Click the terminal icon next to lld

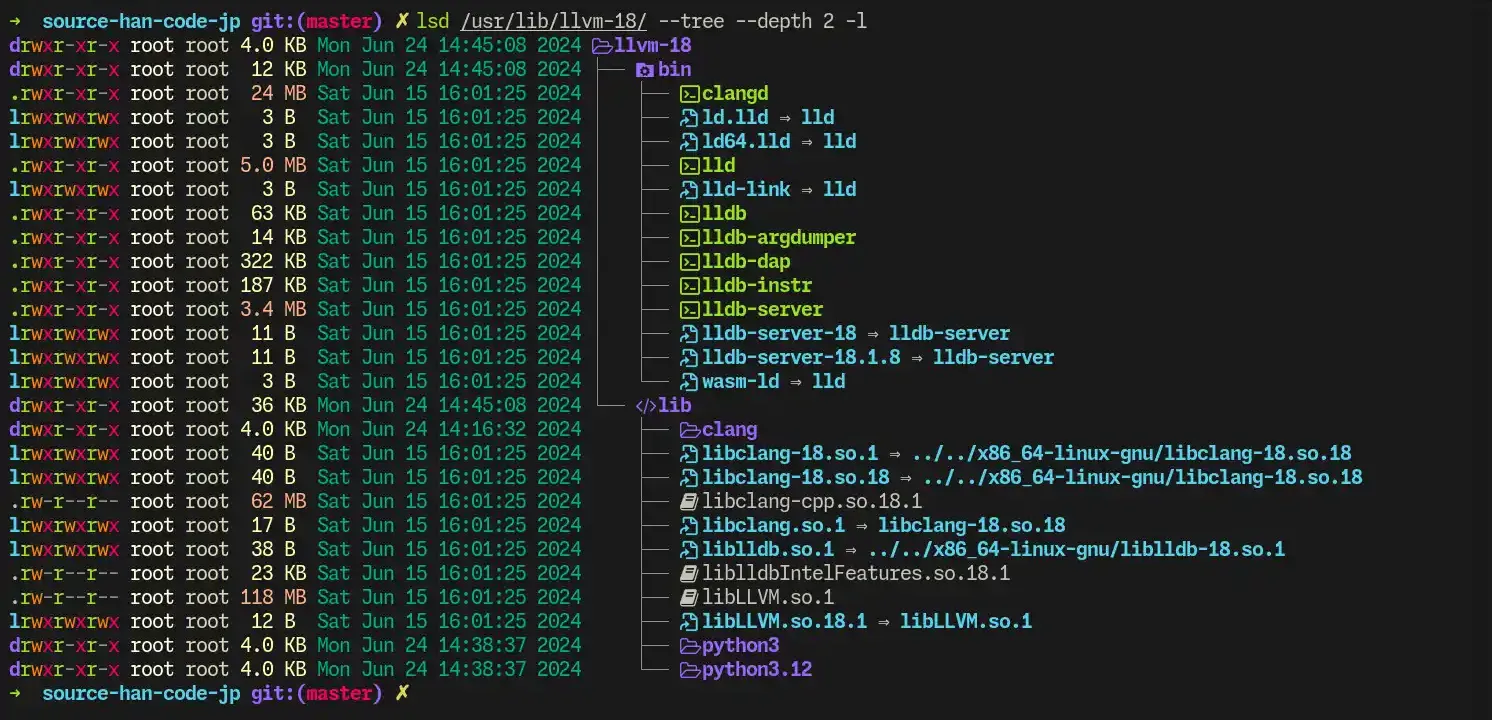point(689,165)
